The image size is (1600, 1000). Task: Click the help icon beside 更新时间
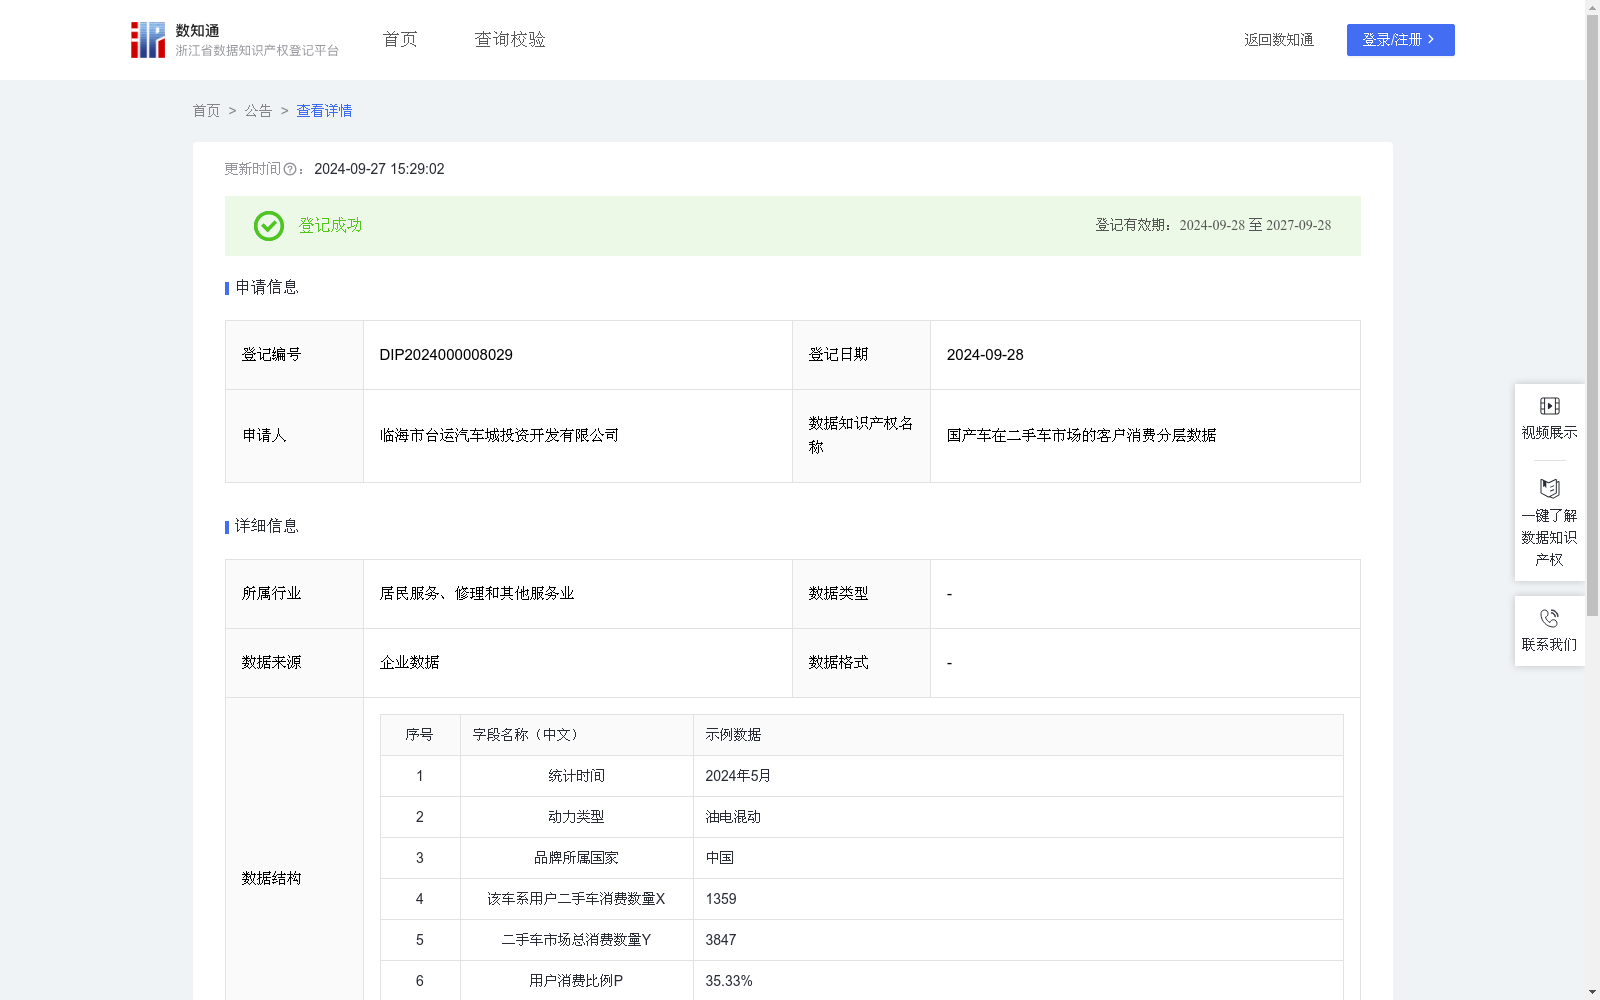290,170
